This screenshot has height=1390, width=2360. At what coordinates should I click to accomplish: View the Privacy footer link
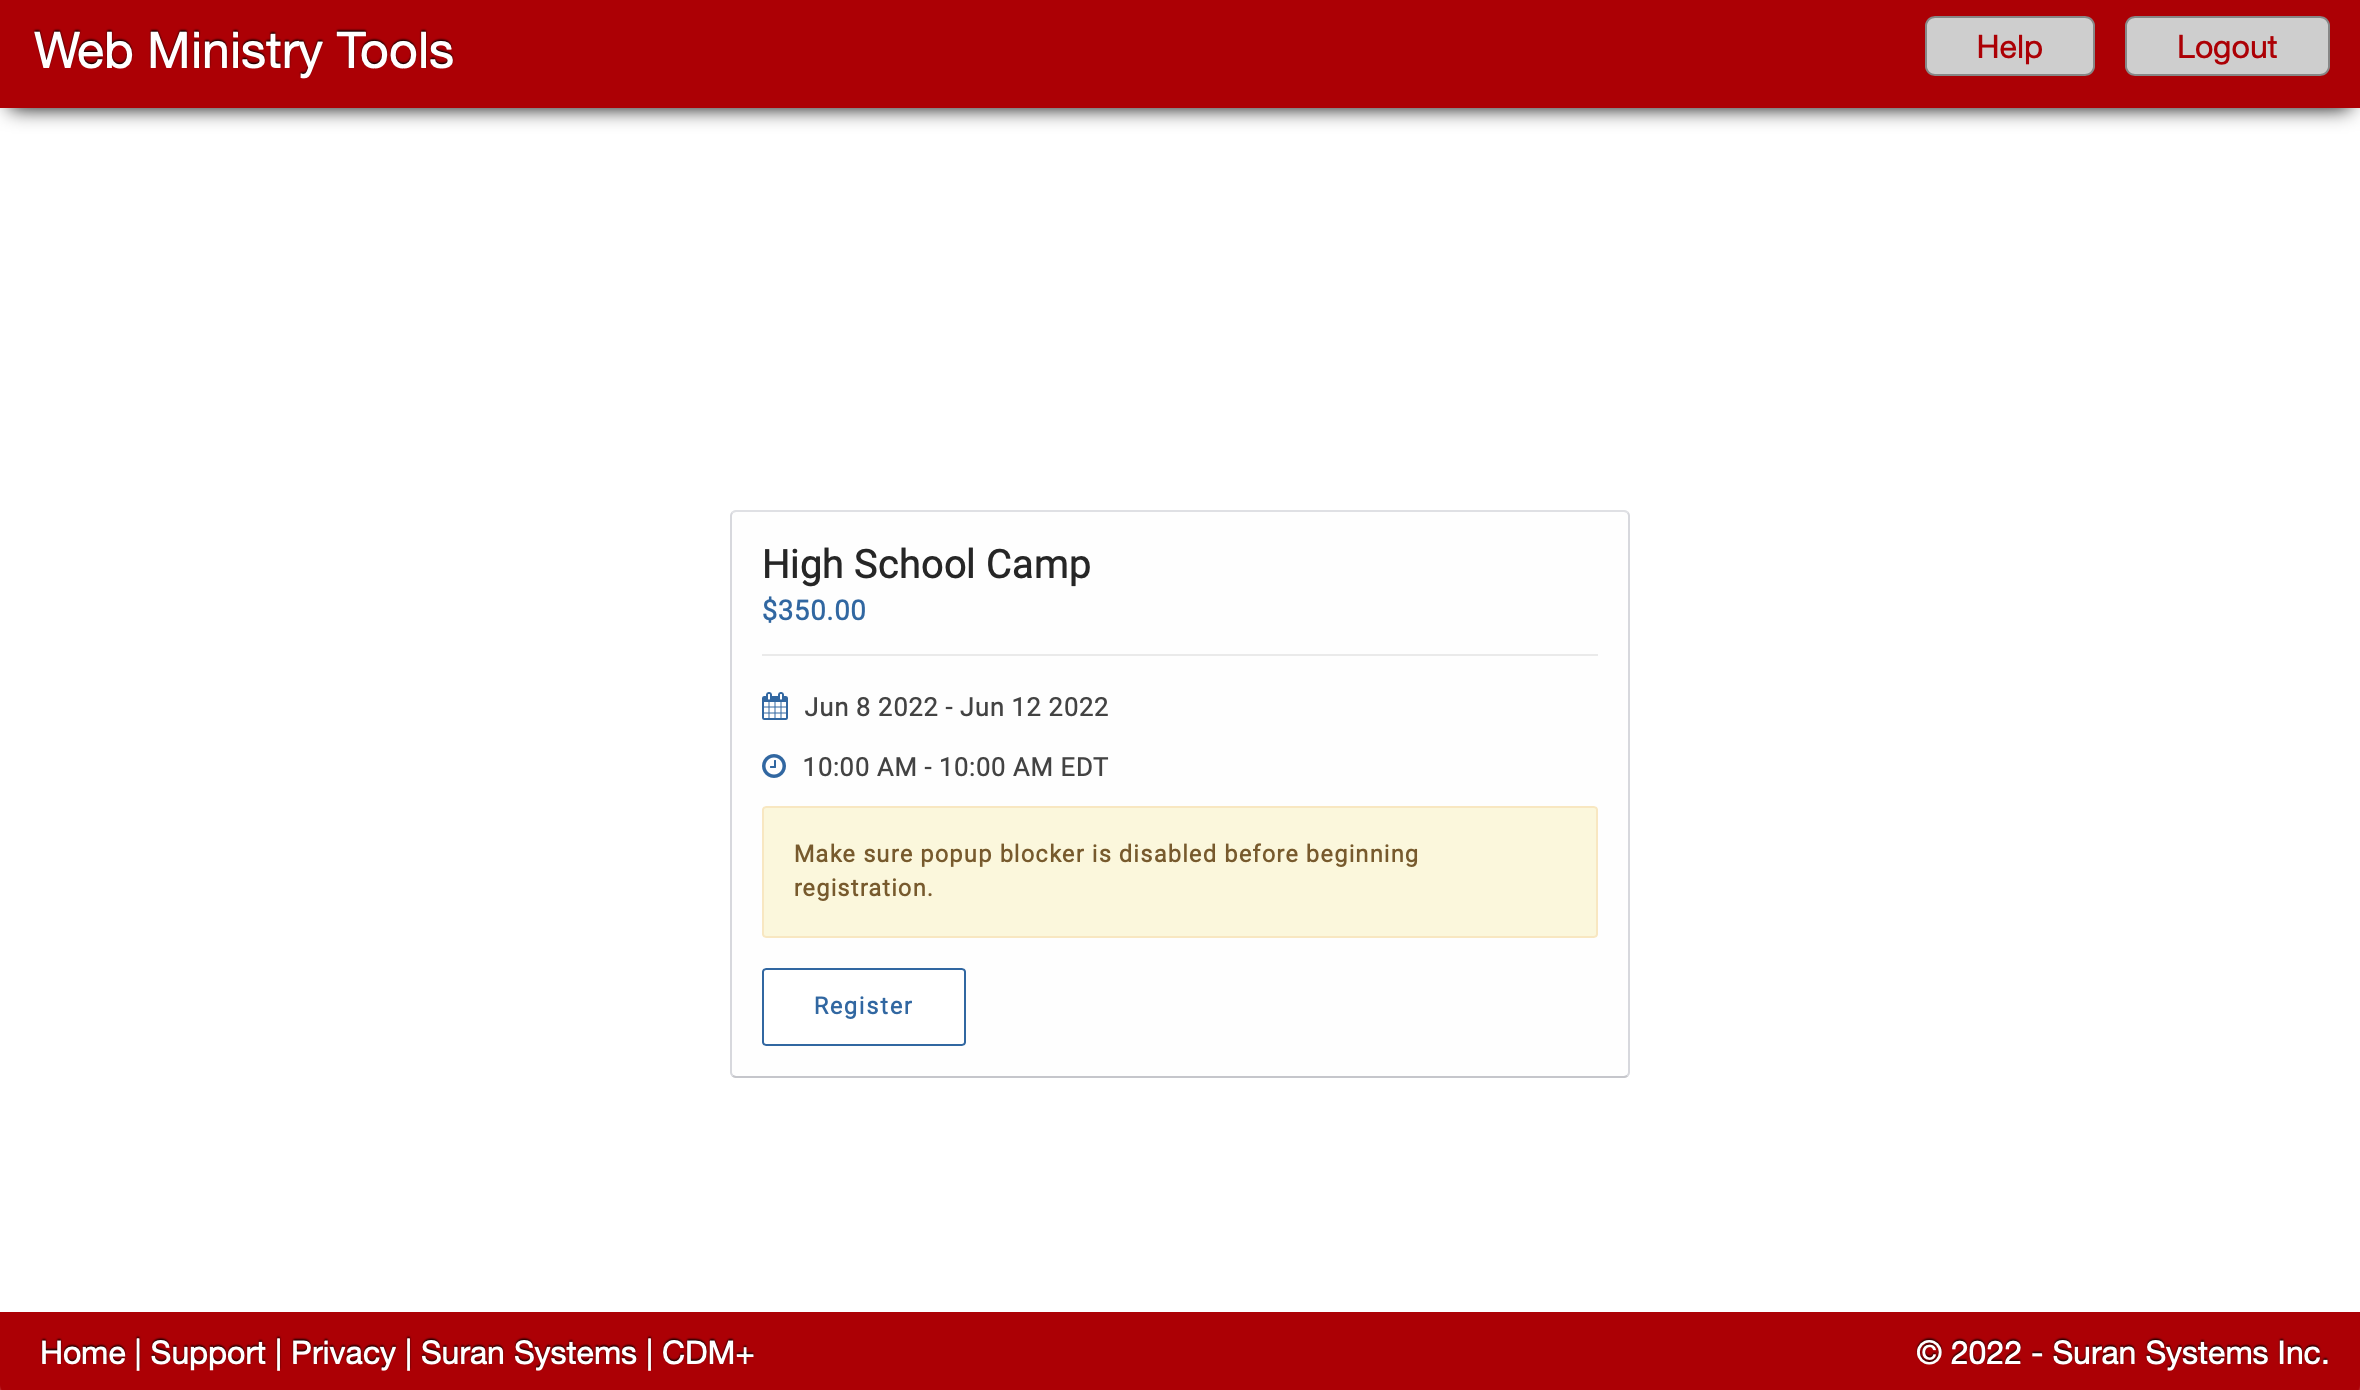343,1353
